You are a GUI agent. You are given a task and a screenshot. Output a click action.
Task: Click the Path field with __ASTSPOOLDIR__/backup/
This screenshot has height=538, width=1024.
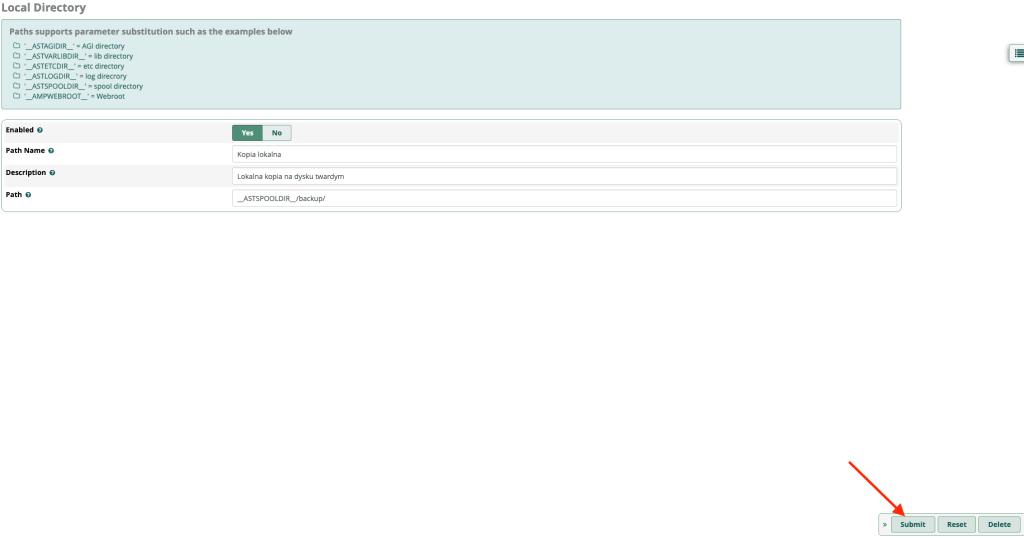pyautogui.click(x=564, y=198)
